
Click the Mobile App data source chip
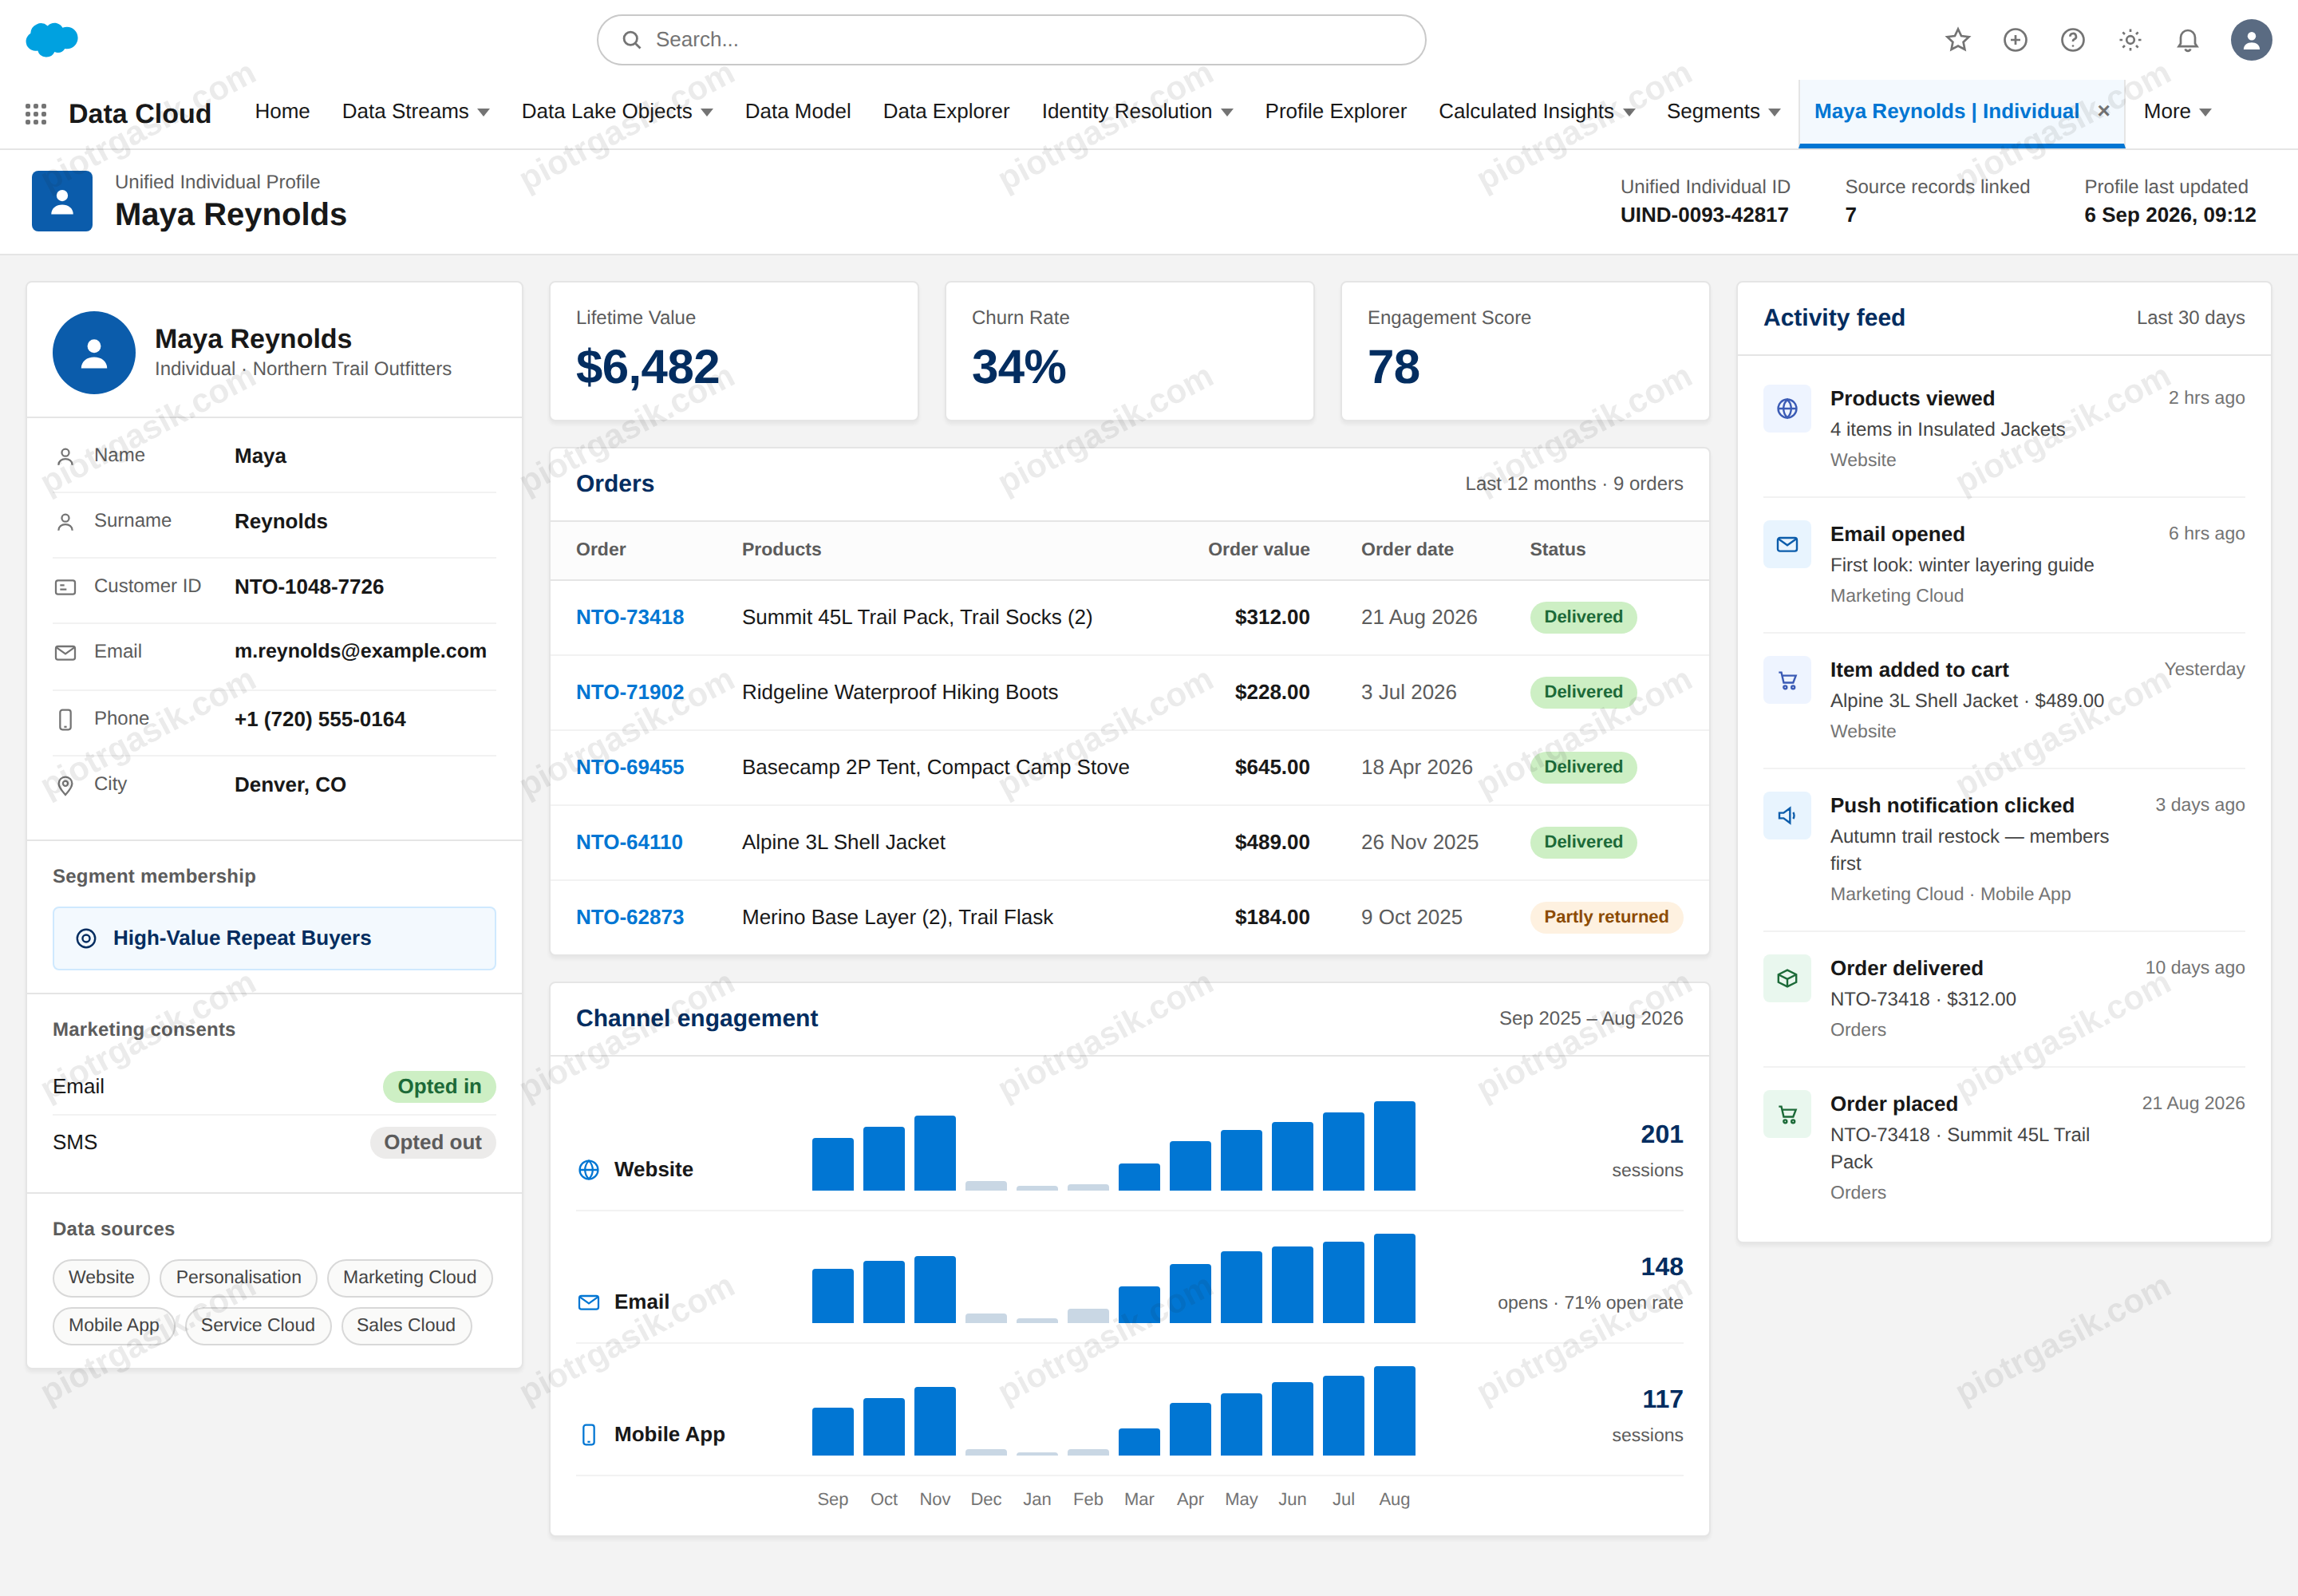[114, 1326]
